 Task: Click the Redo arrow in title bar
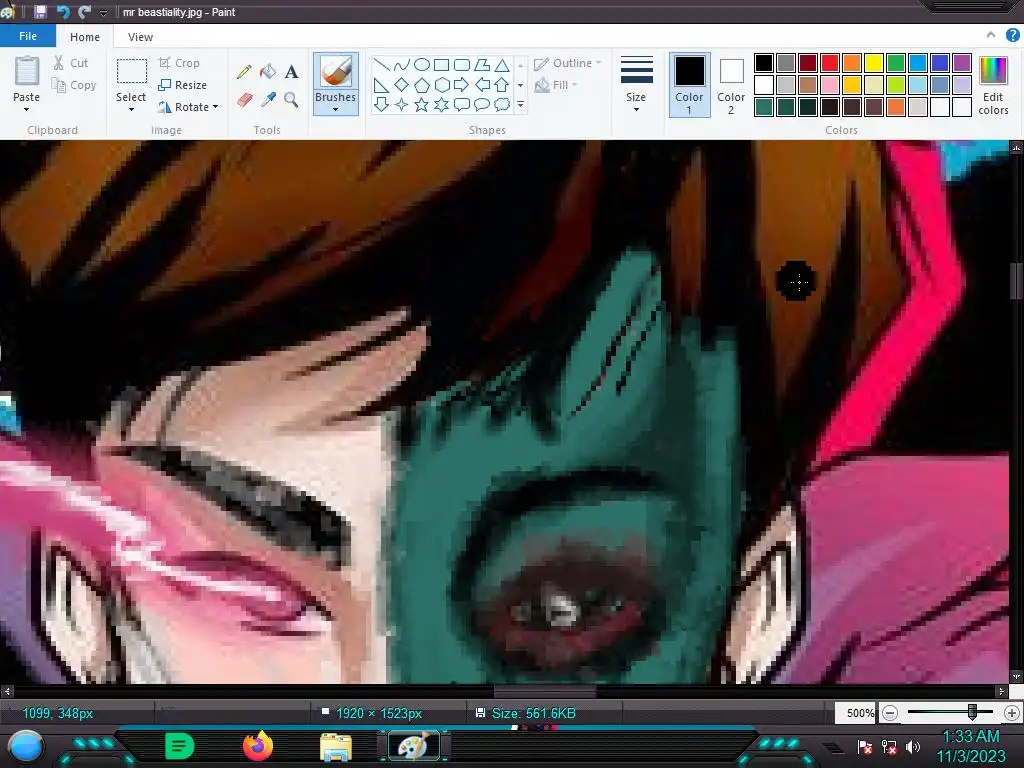click(x=84, y=12)
